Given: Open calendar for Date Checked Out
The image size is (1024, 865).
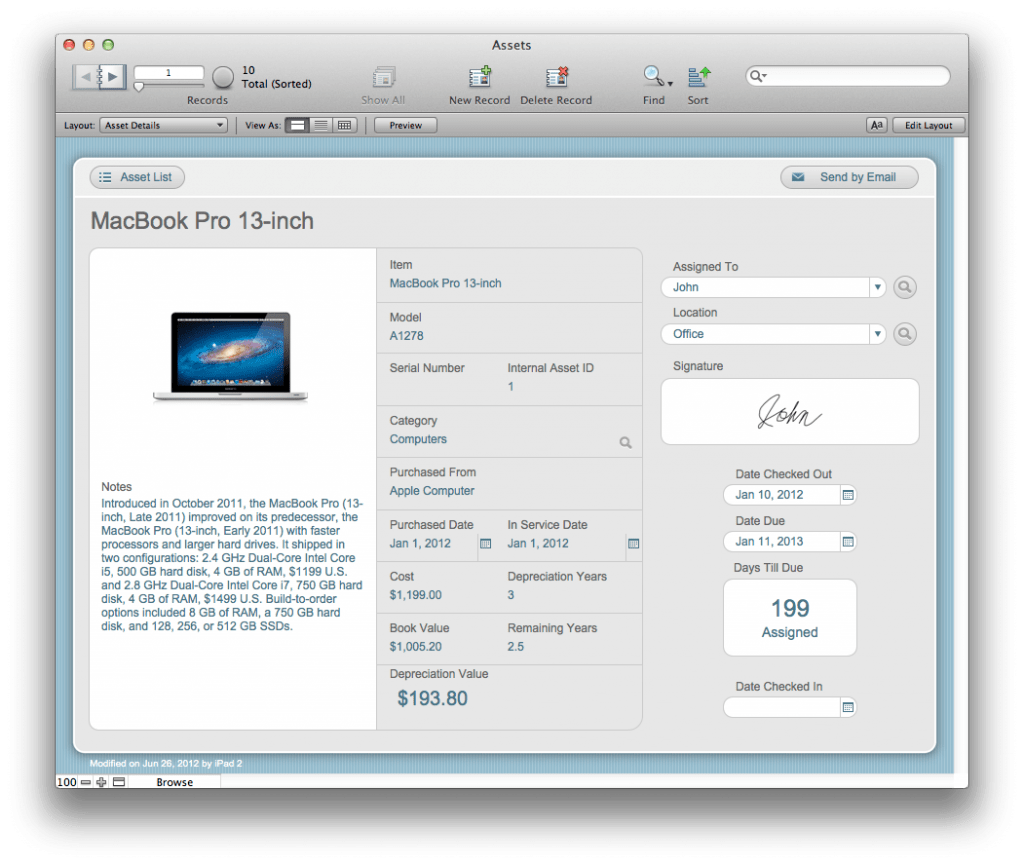Looking at the screenshot, I should tap(848, 495).
